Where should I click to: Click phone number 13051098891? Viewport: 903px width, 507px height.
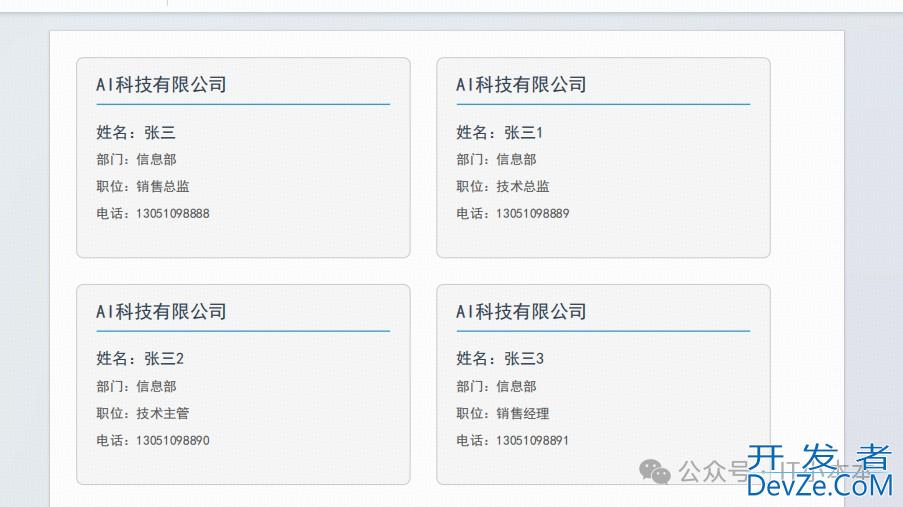tap(533, 440)
